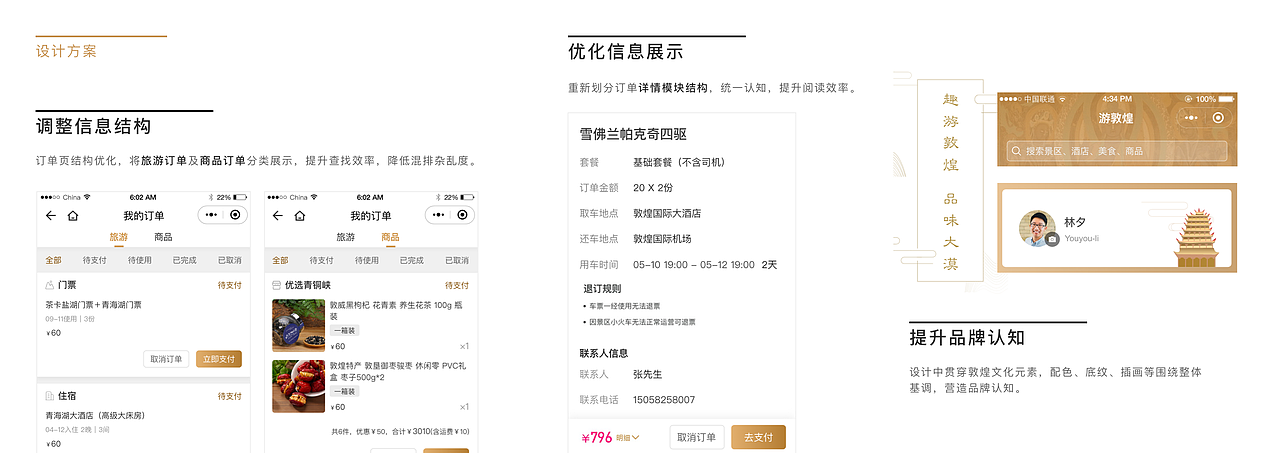Viewport: 1280px width, 453px height.
Task: Click 一箱装 tag under red dates product
Action: pos(344,391)
